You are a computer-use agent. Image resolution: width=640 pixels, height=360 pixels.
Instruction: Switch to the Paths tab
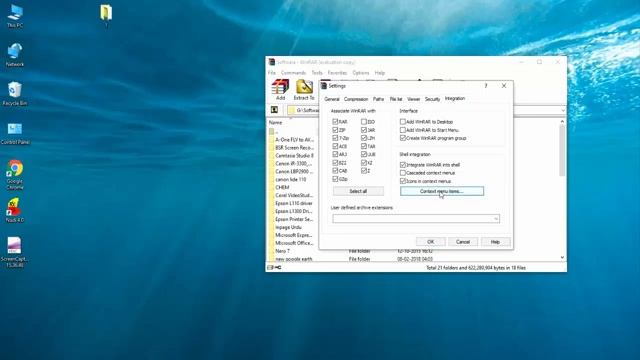[x=378, y=99]
